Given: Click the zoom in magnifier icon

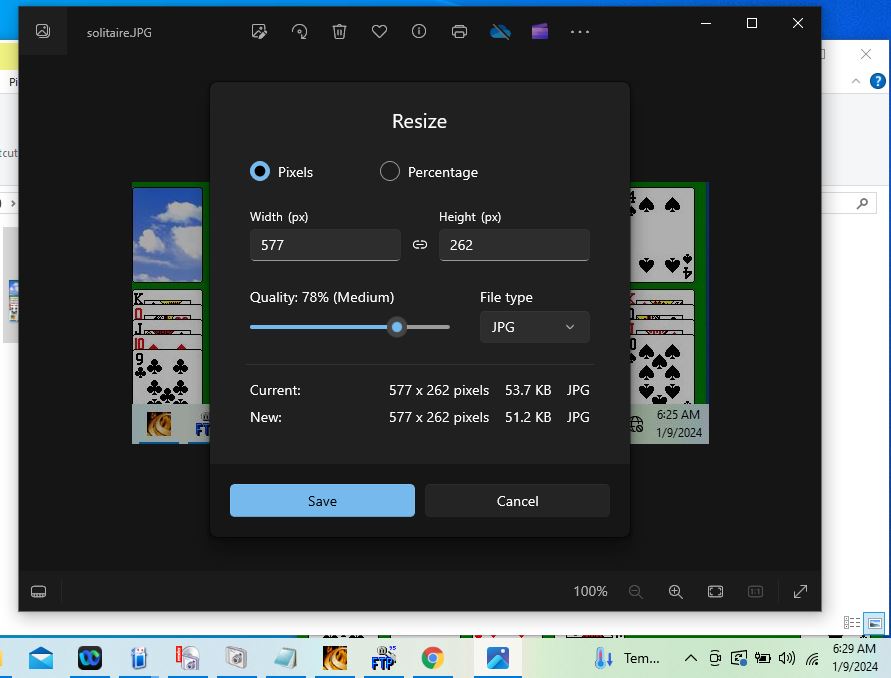Looking at the screenshot, I should pyautogui.click(x=676, y=592).
